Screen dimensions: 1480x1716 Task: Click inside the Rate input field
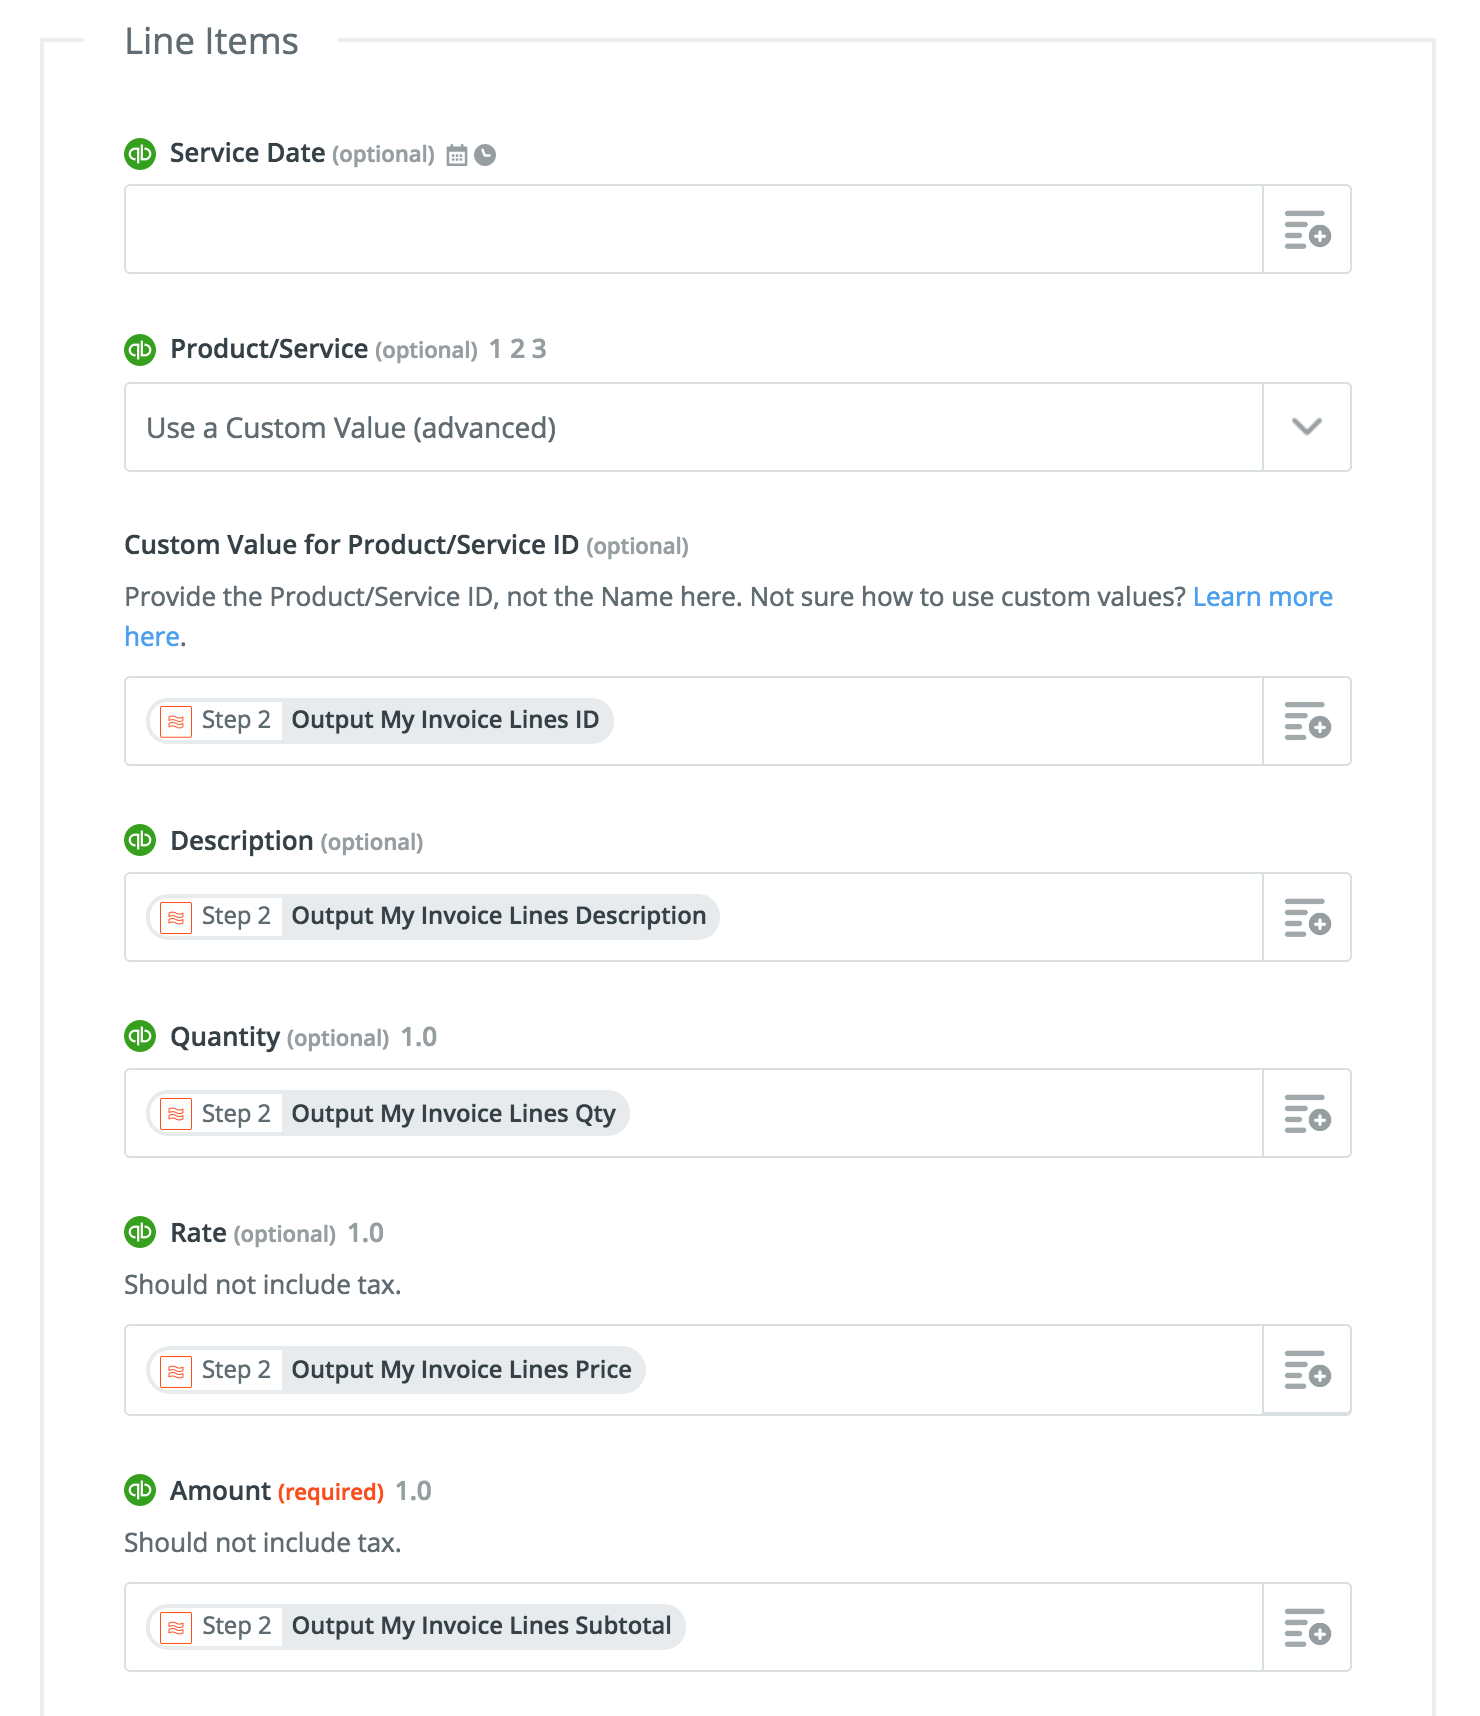pos(950,1370)
